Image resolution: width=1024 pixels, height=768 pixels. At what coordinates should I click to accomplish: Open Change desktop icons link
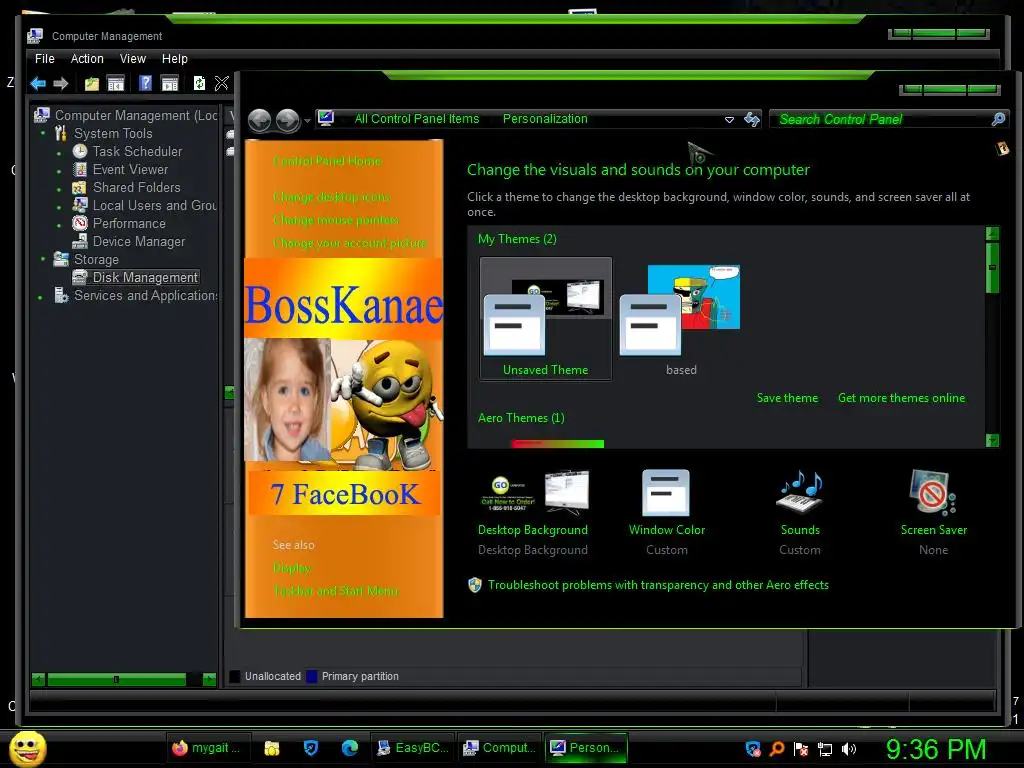pyautogui.click(x=331, y=197)
